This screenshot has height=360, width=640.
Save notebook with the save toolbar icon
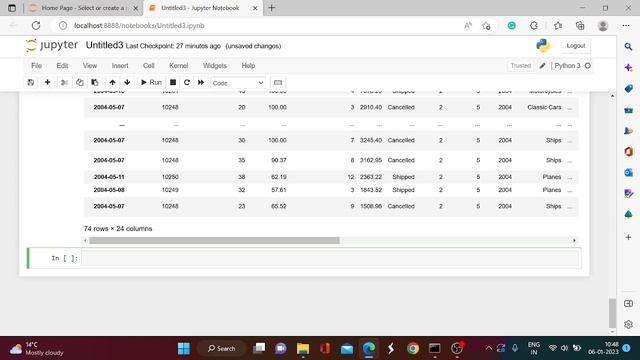[31, 82]
